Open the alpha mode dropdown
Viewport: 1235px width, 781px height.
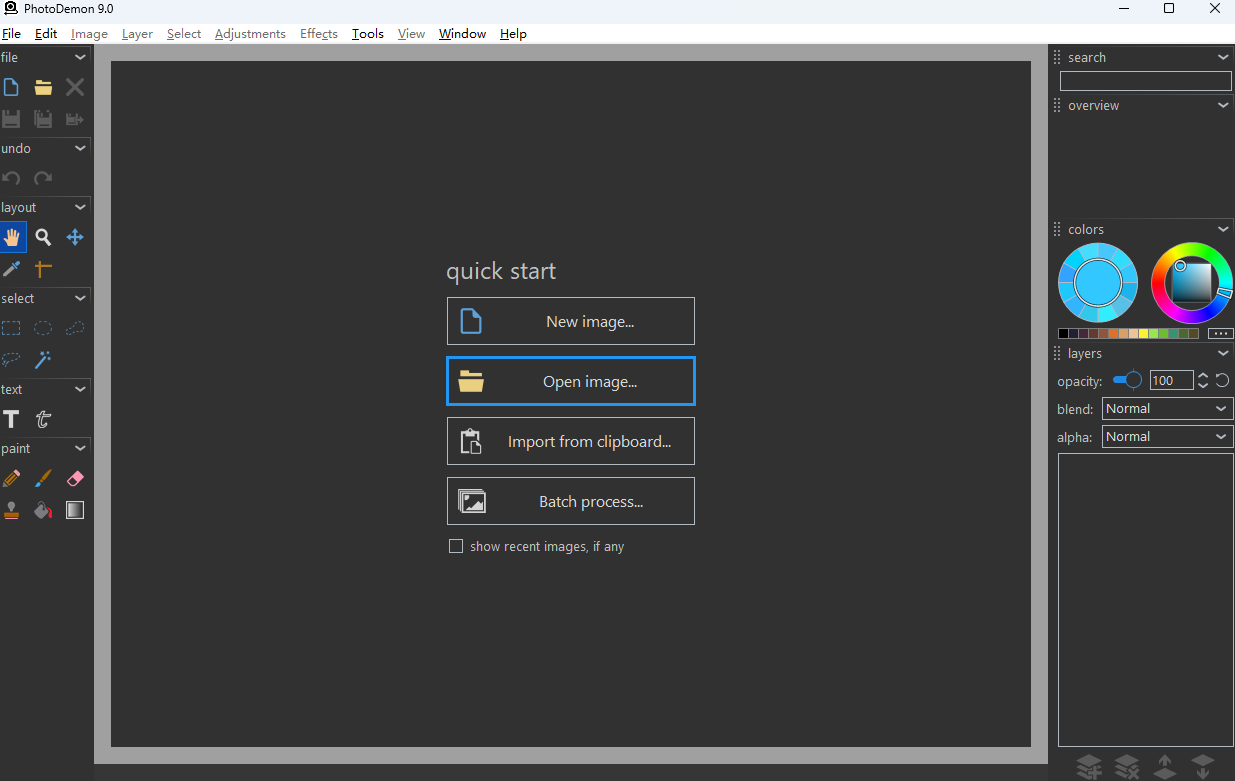tap(1167, 437)
